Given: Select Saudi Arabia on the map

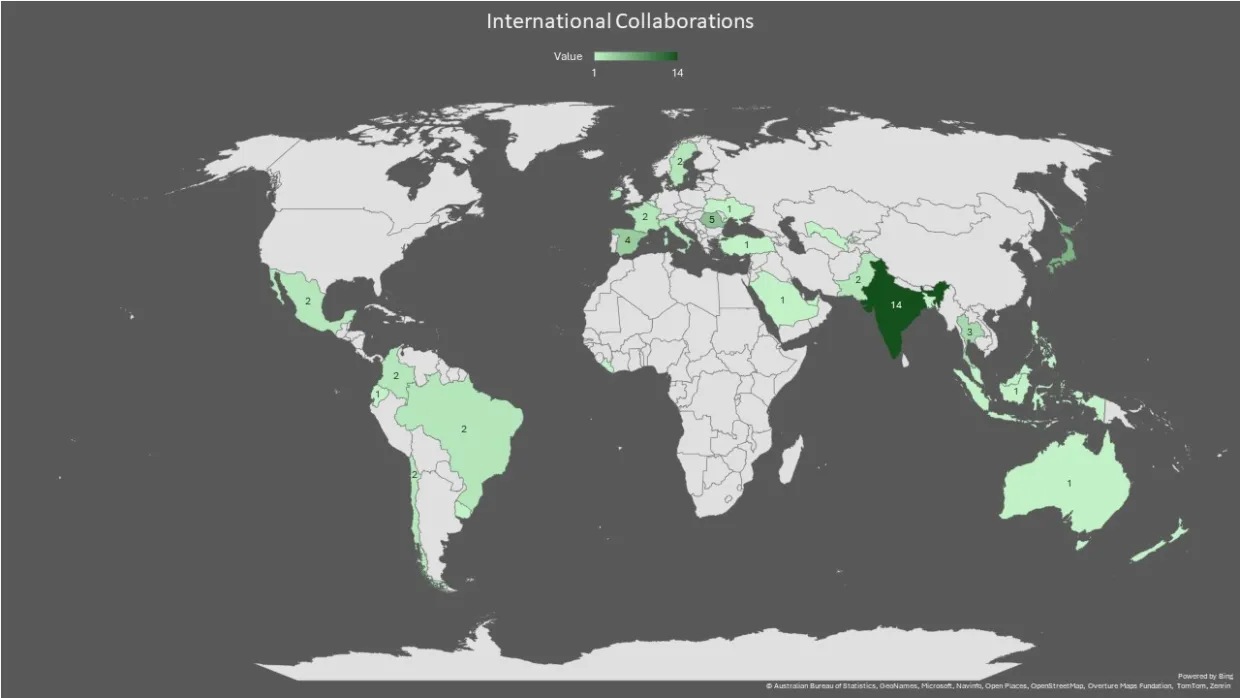Looking at the screenshot, I should click(x=783, y=300).
